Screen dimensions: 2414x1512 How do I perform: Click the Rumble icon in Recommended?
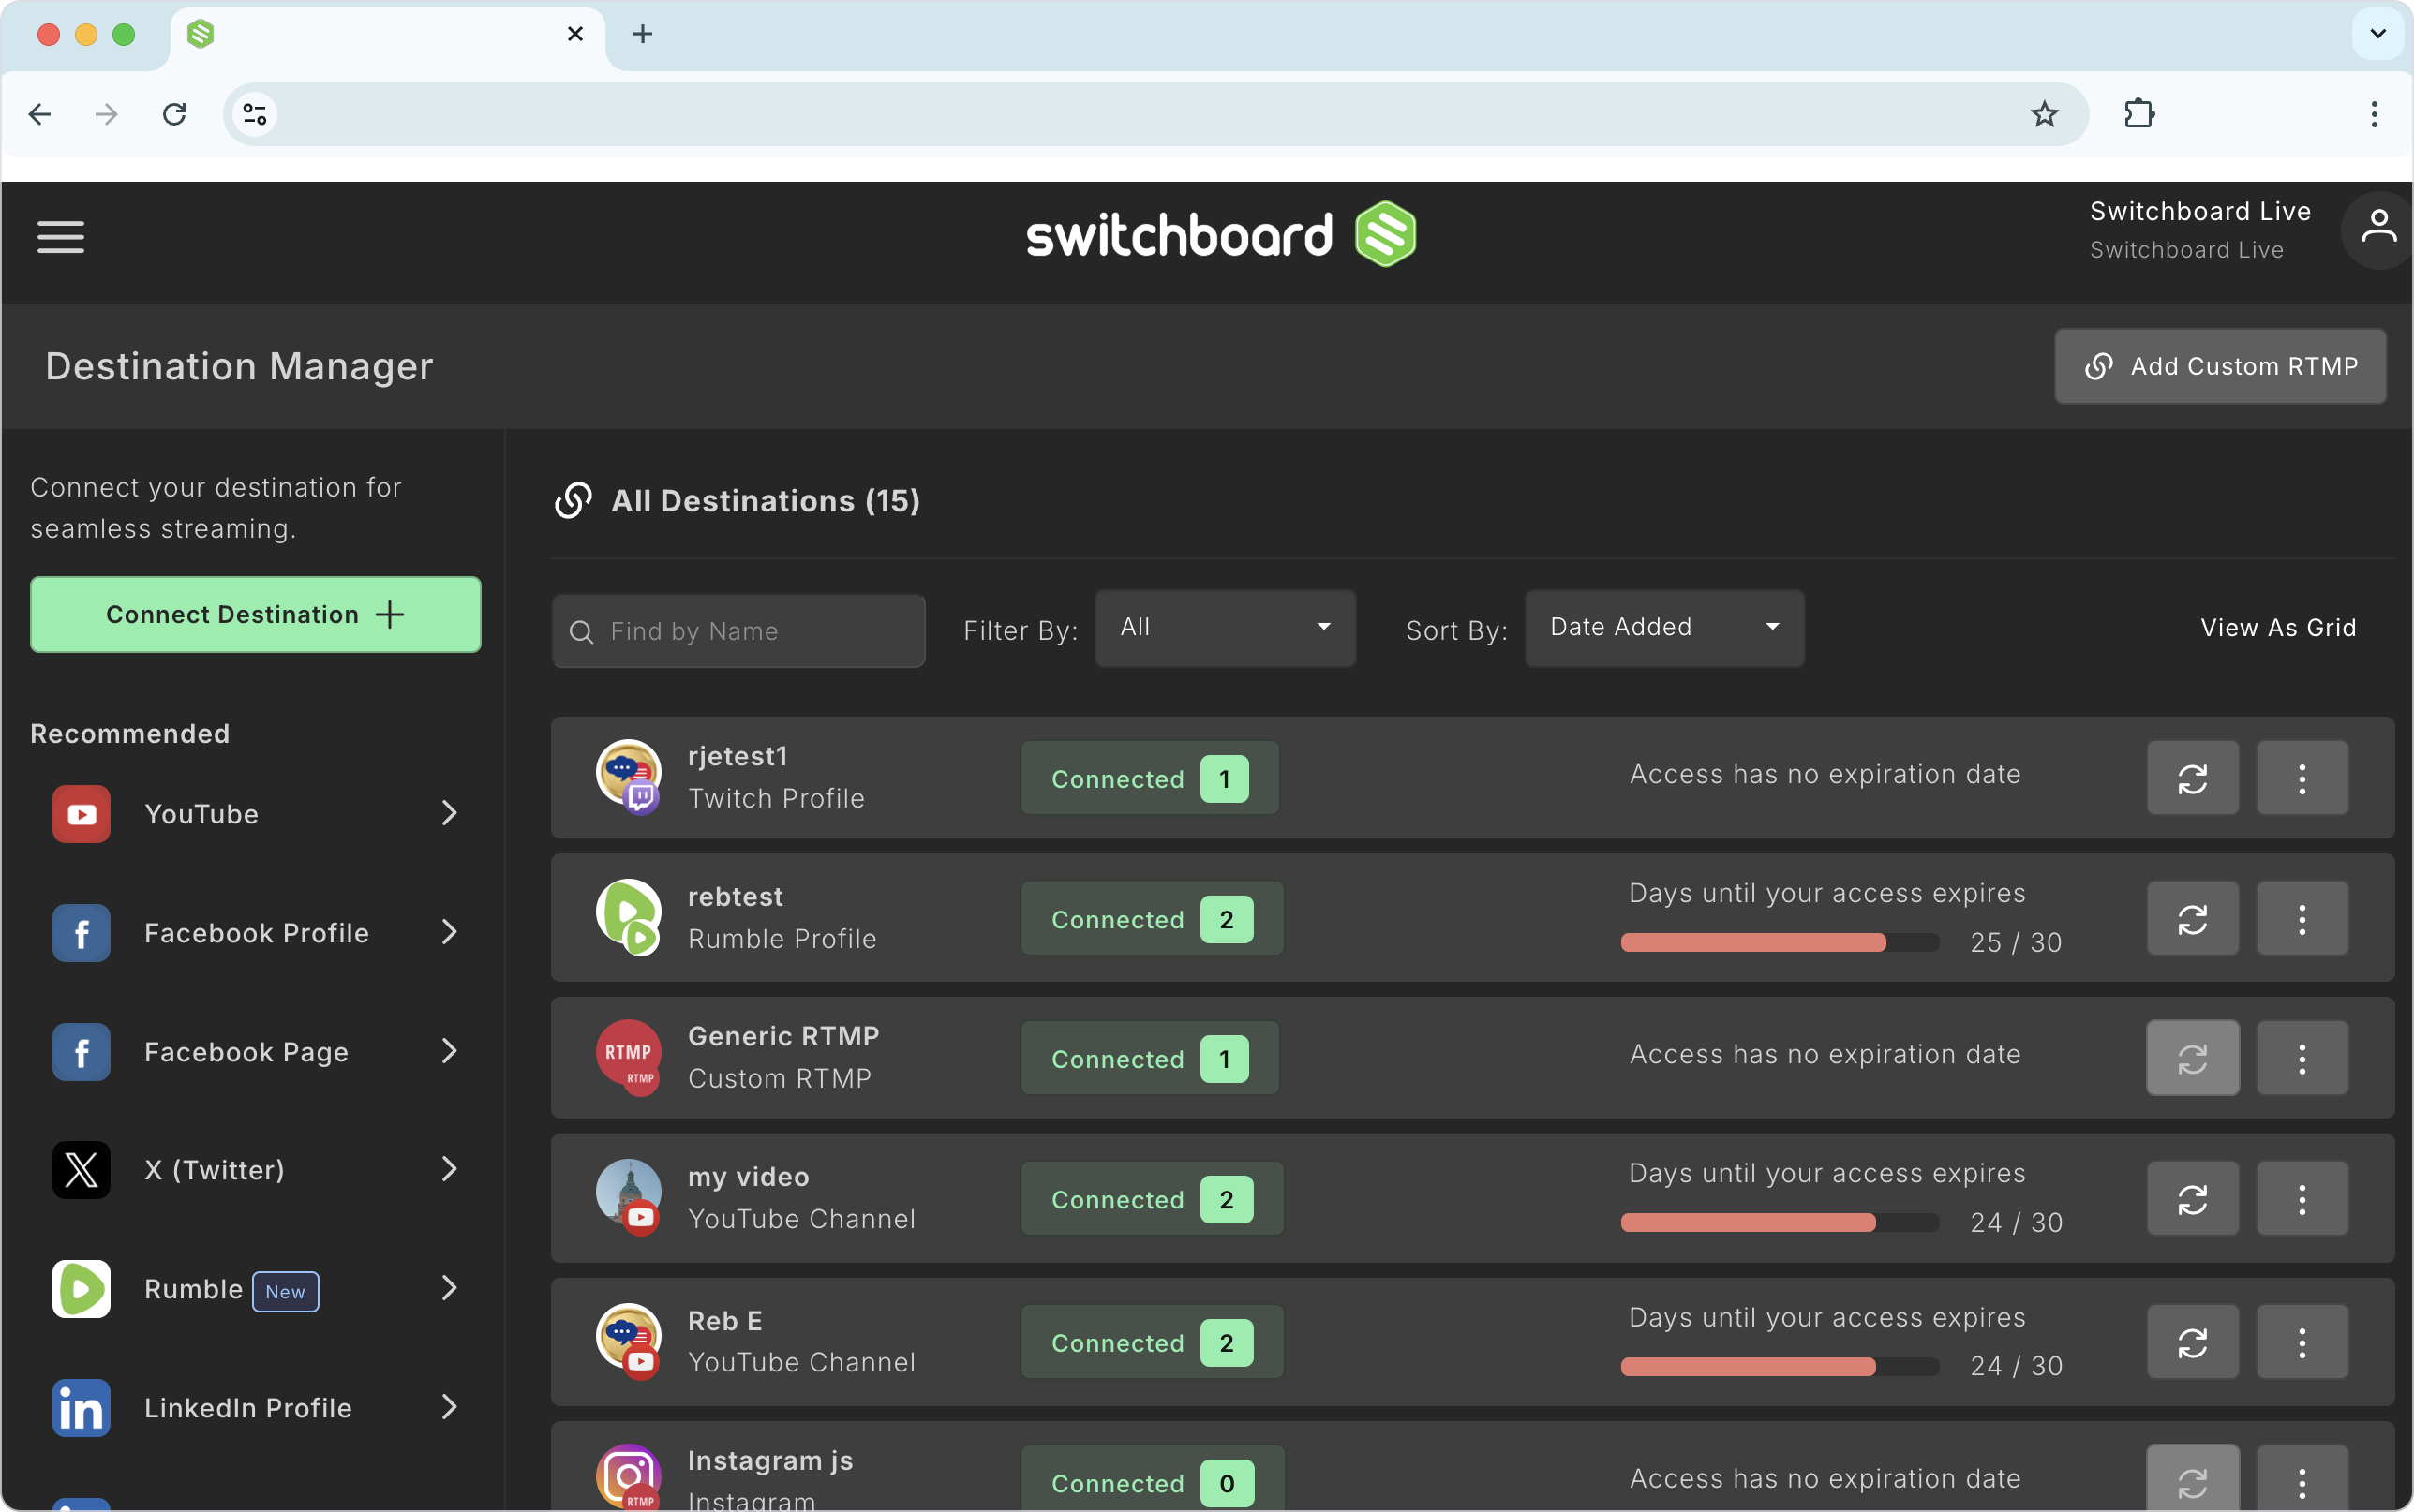coord(81,1289)
